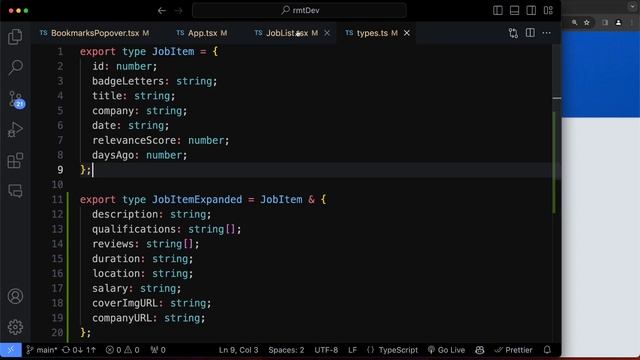This screenshot has height=360, width=640.
Task: Open the chat panel icon in activity bar
Action: pos(15,191)
